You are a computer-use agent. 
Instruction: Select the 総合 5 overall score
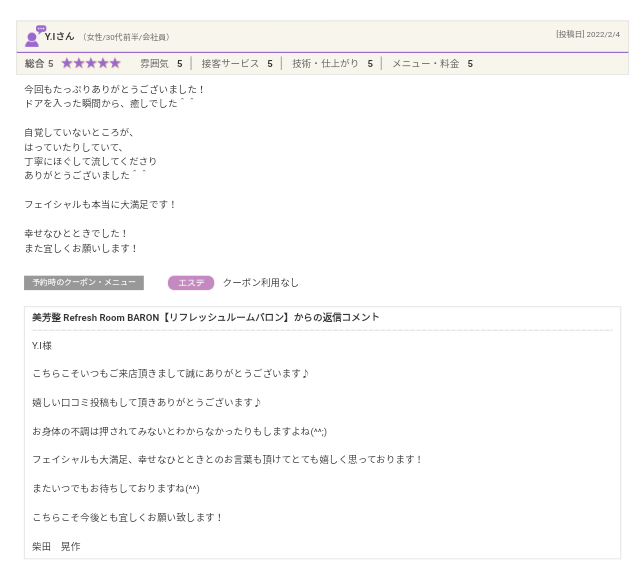pos(39,63)
